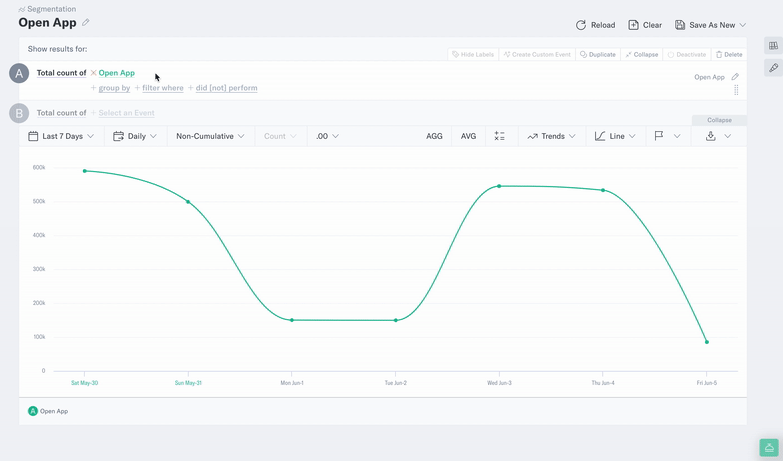This screenshot has width=783, height=461.
Task: Toggle the AGG aggregate option
Action: (434, 136)
